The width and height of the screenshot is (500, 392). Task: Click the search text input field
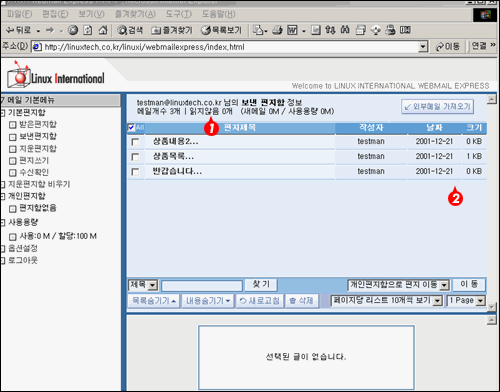[202, 286]
